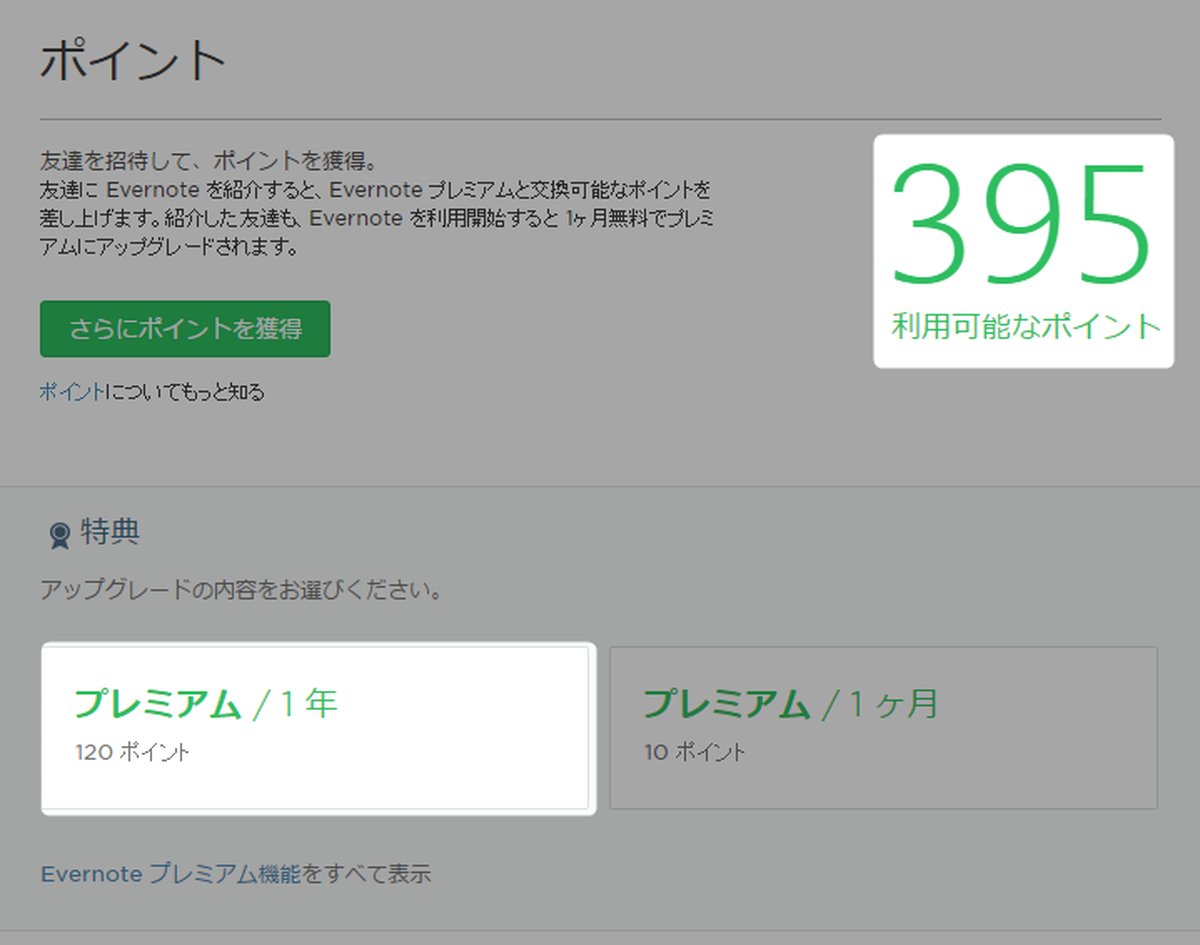This screenshot has width=1200, height=945.
Task: Open Evernote プレミアム機能 link
Action: [x=170, y=874]
